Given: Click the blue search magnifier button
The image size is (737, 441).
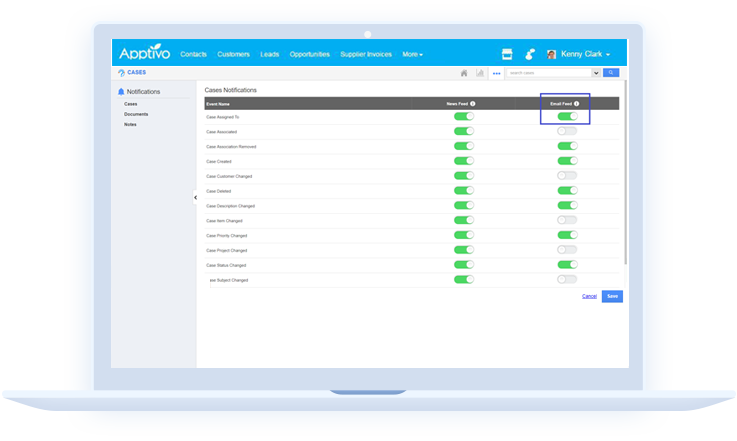Looking at the screenshot, I should click(x=611, y=73).
